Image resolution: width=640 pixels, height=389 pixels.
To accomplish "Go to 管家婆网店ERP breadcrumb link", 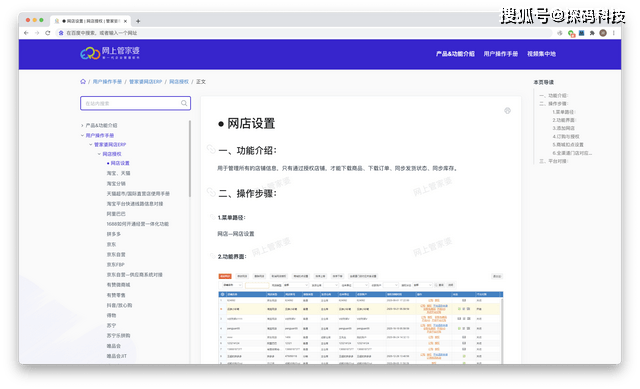I will point(145,82).
